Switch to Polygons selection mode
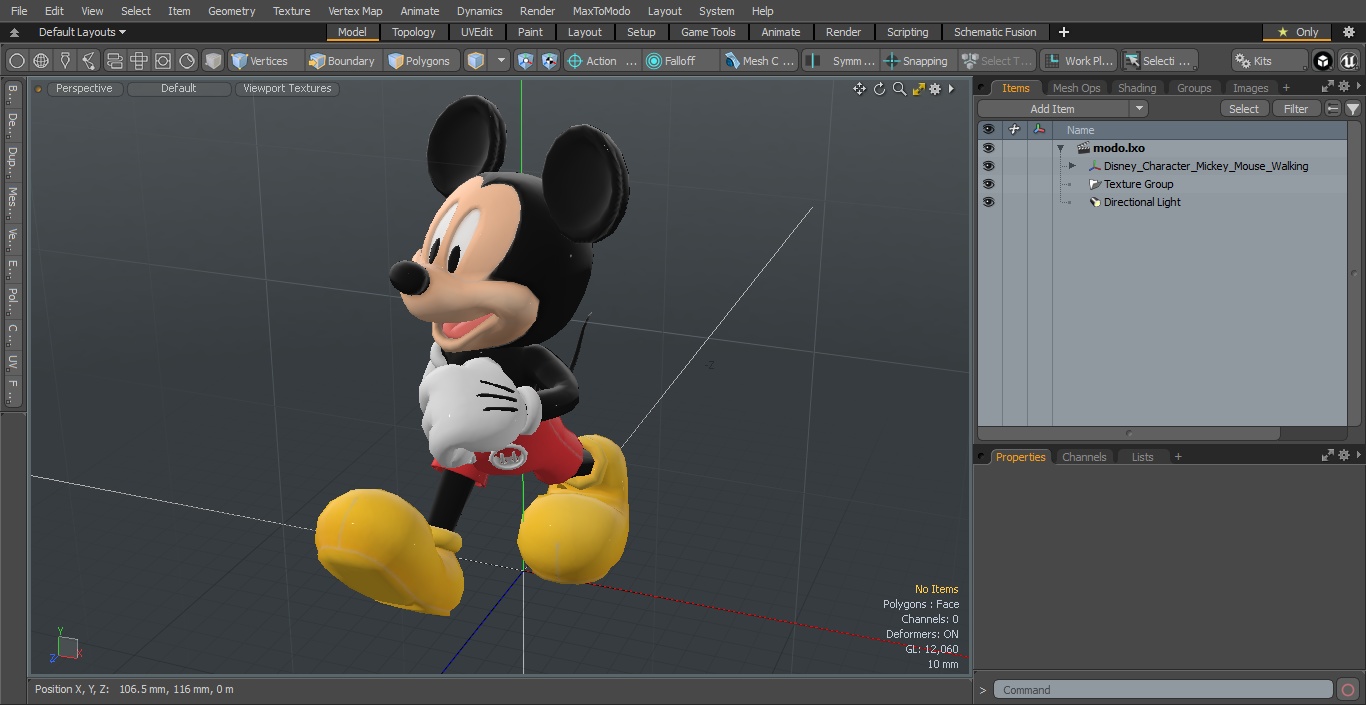The height and width of the screenshot is (705, 1366). (x=419, y=61)
